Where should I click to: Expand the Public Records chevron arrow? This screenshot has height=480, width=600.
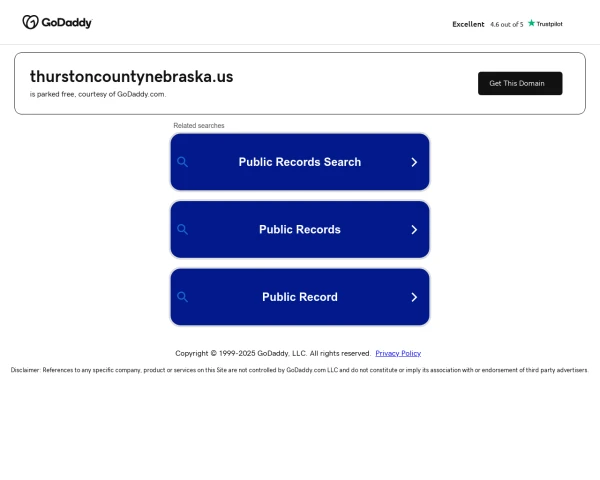point(414,230)
